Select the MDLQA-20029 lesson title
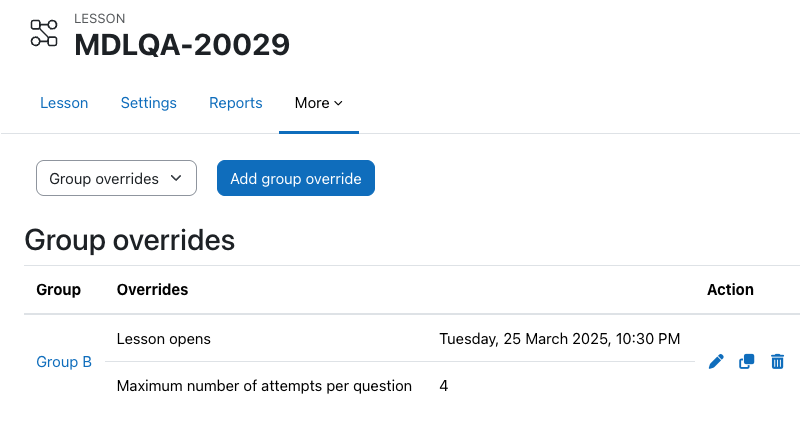The width and height of the screenshot is (800, 429). click(182, 44)
